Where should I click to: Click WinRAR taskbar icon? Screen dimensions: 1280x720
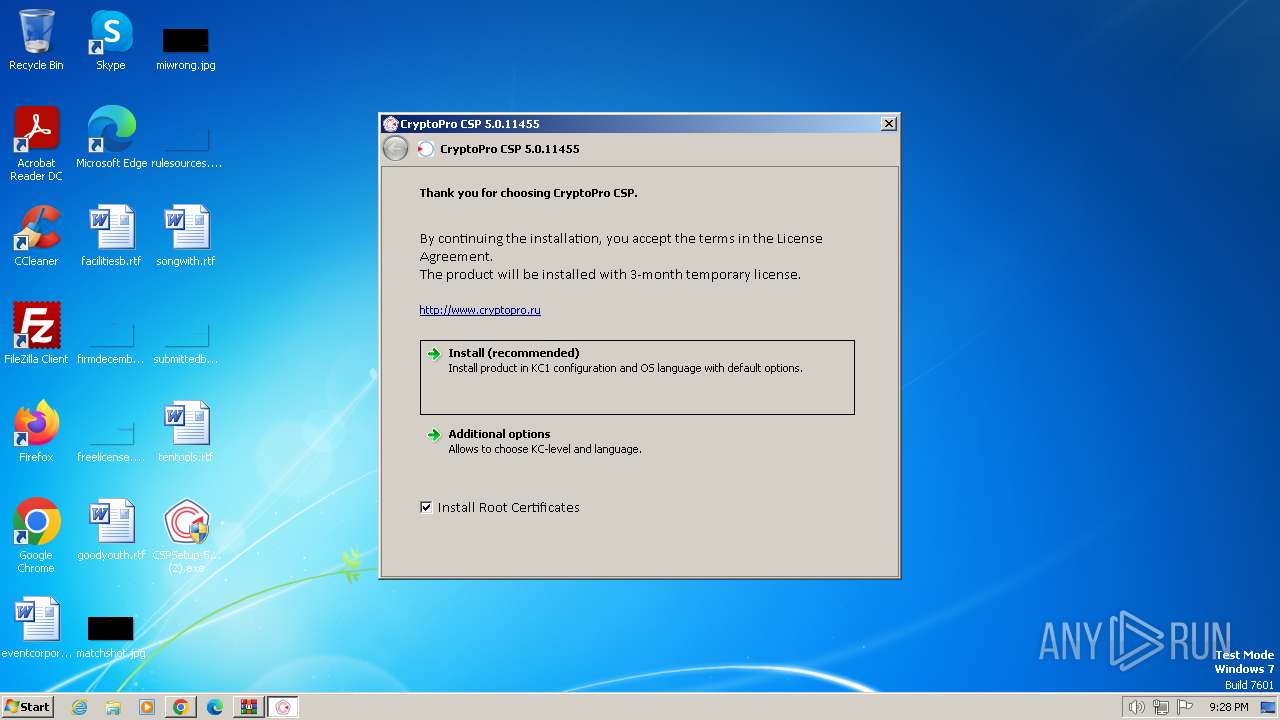click(249, 707)
